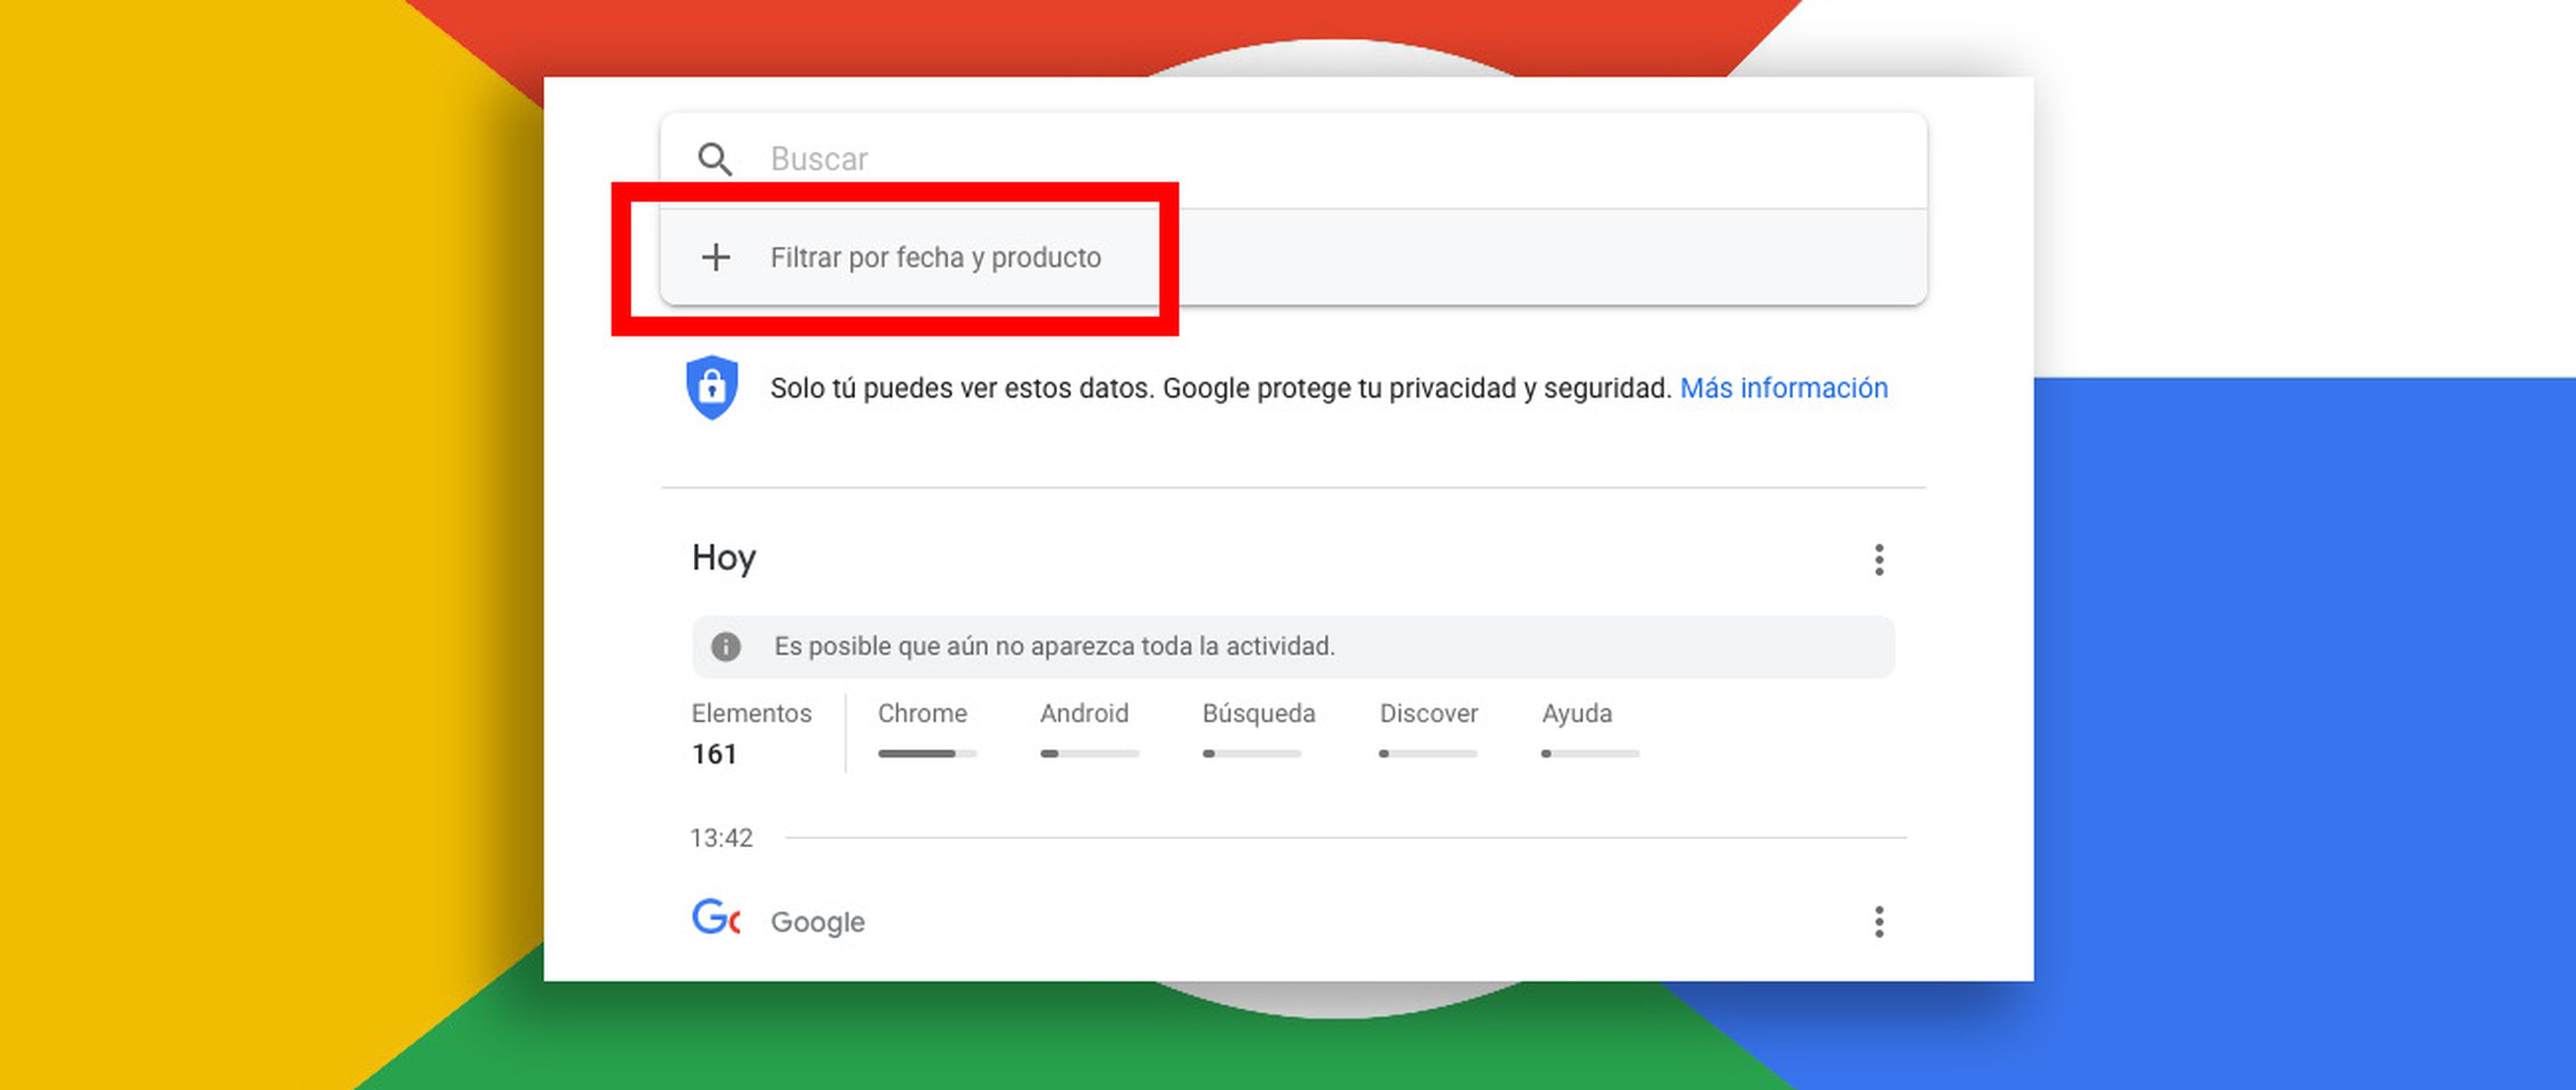Select the Hoy section heading
Image resolution: width=2576 pixels, height=1090 pixels.
(x=724, y=558)
